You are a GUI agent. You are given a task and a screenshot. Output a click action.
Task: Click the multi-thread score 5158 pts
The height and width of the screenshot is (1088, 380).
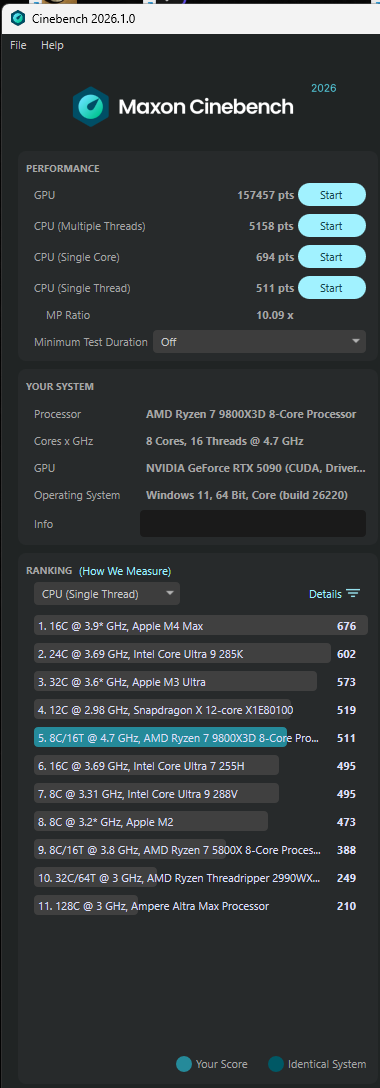point(271,226)
